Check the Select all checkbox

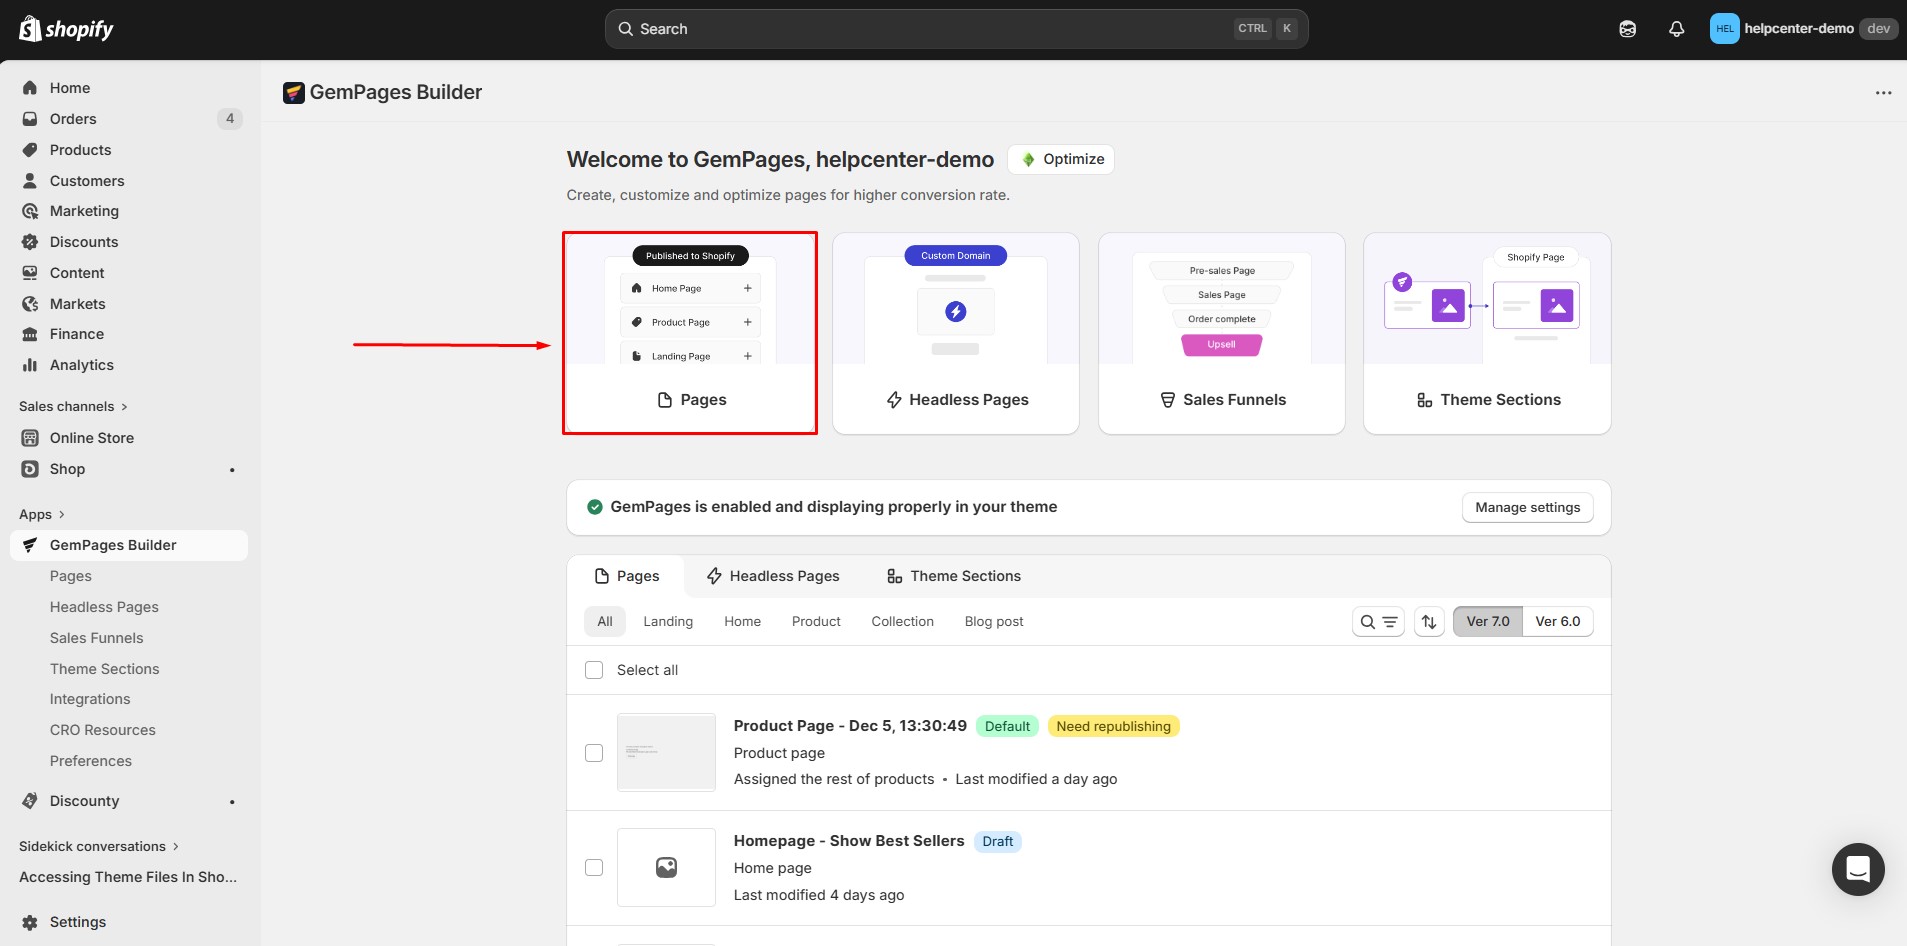tap(593, 670)
